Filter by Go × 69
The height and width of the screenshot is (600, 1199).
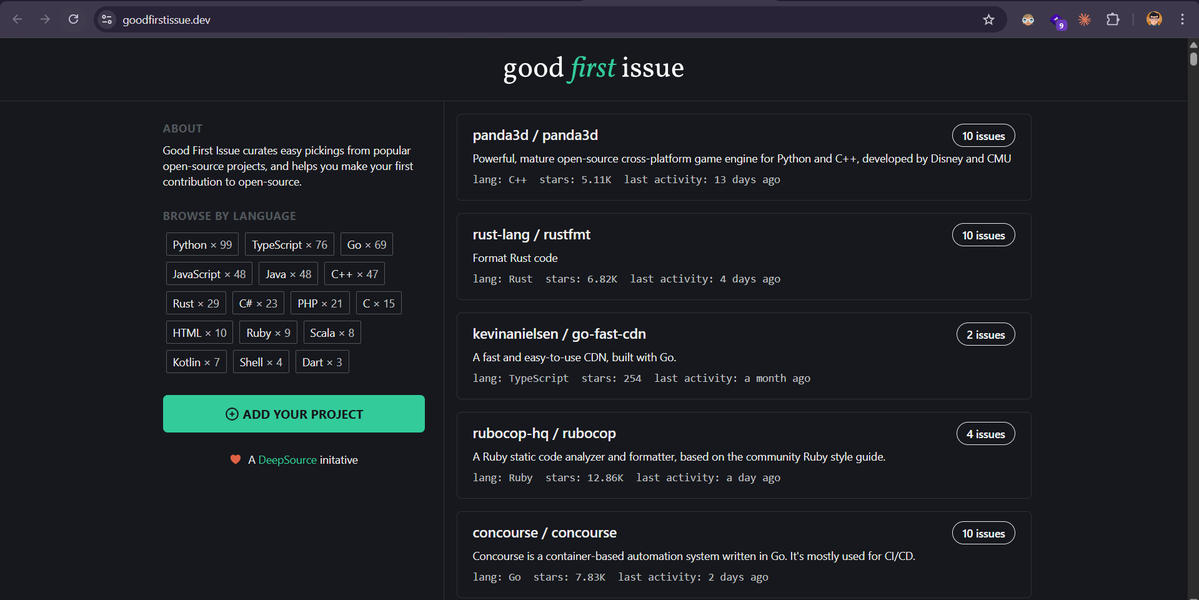pos(366,245)
